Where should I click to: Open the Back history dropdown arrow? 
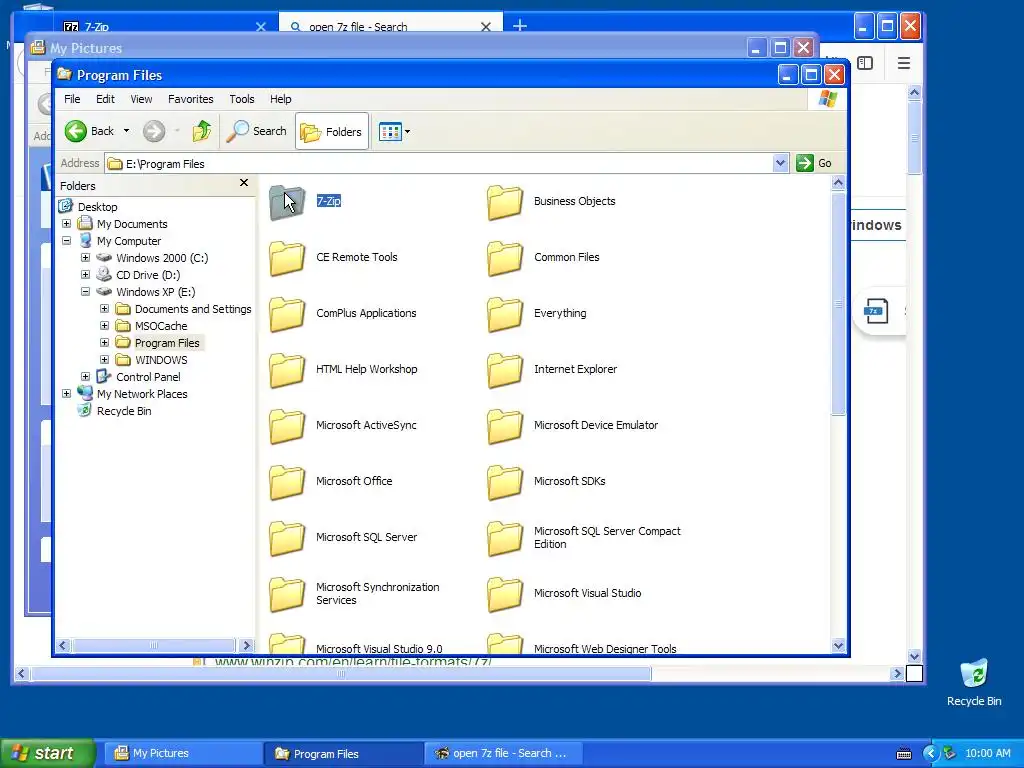click(126, 131)
